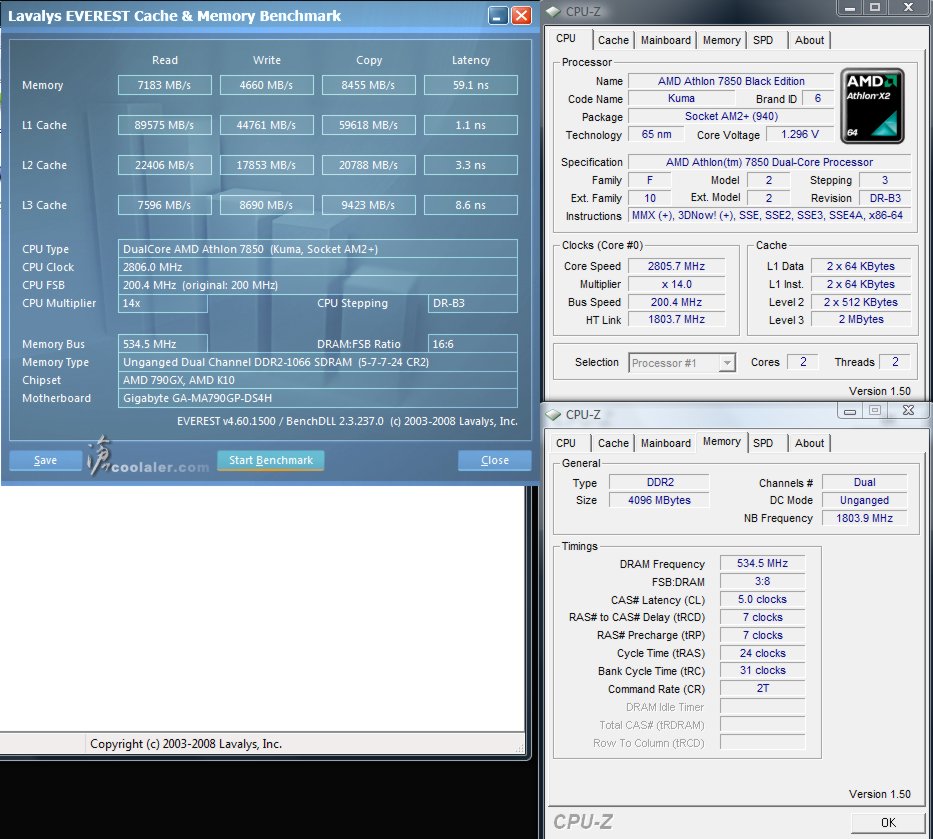Click the Level 3 cache value 2 MBytes

click(x=861, y=320)
